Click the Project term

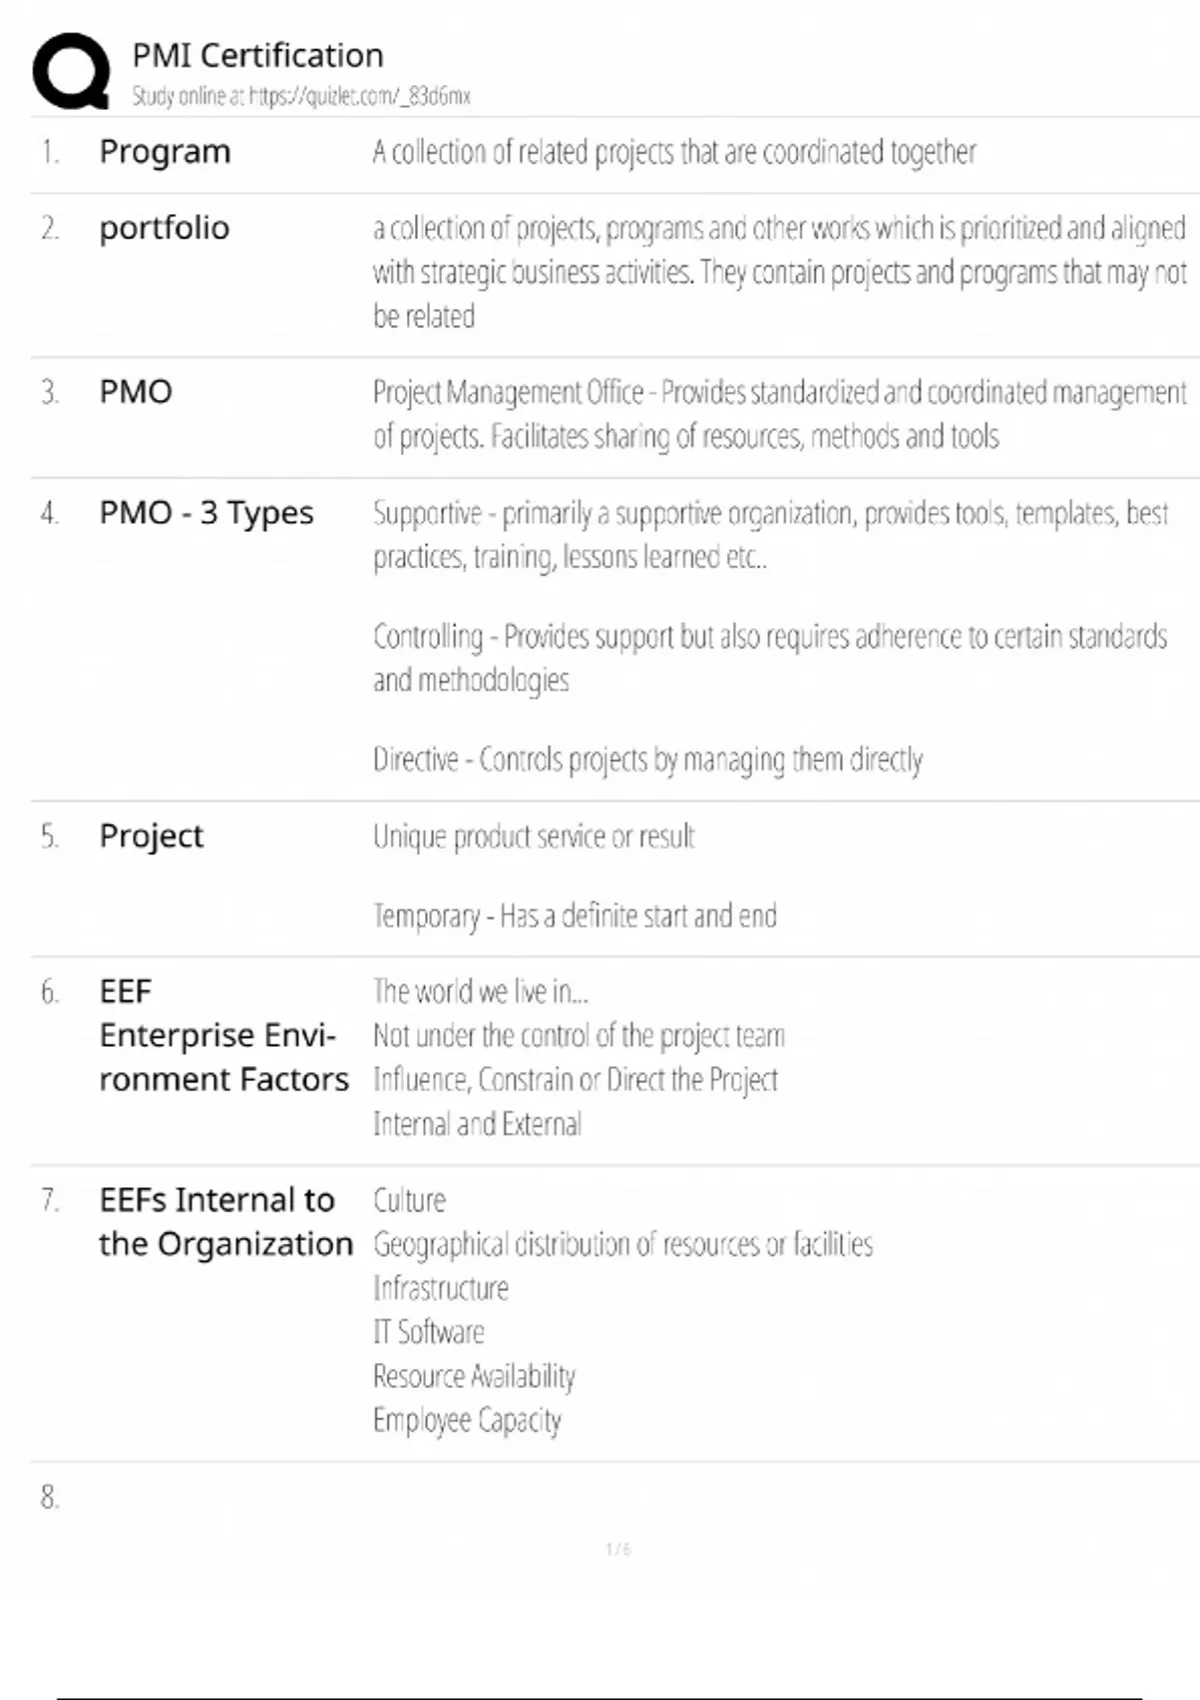click(x=151, y=836)
